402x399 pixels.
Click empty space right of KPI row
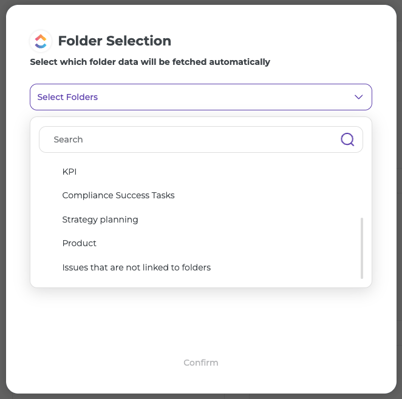pyautogui.click(x=217, y=172)
